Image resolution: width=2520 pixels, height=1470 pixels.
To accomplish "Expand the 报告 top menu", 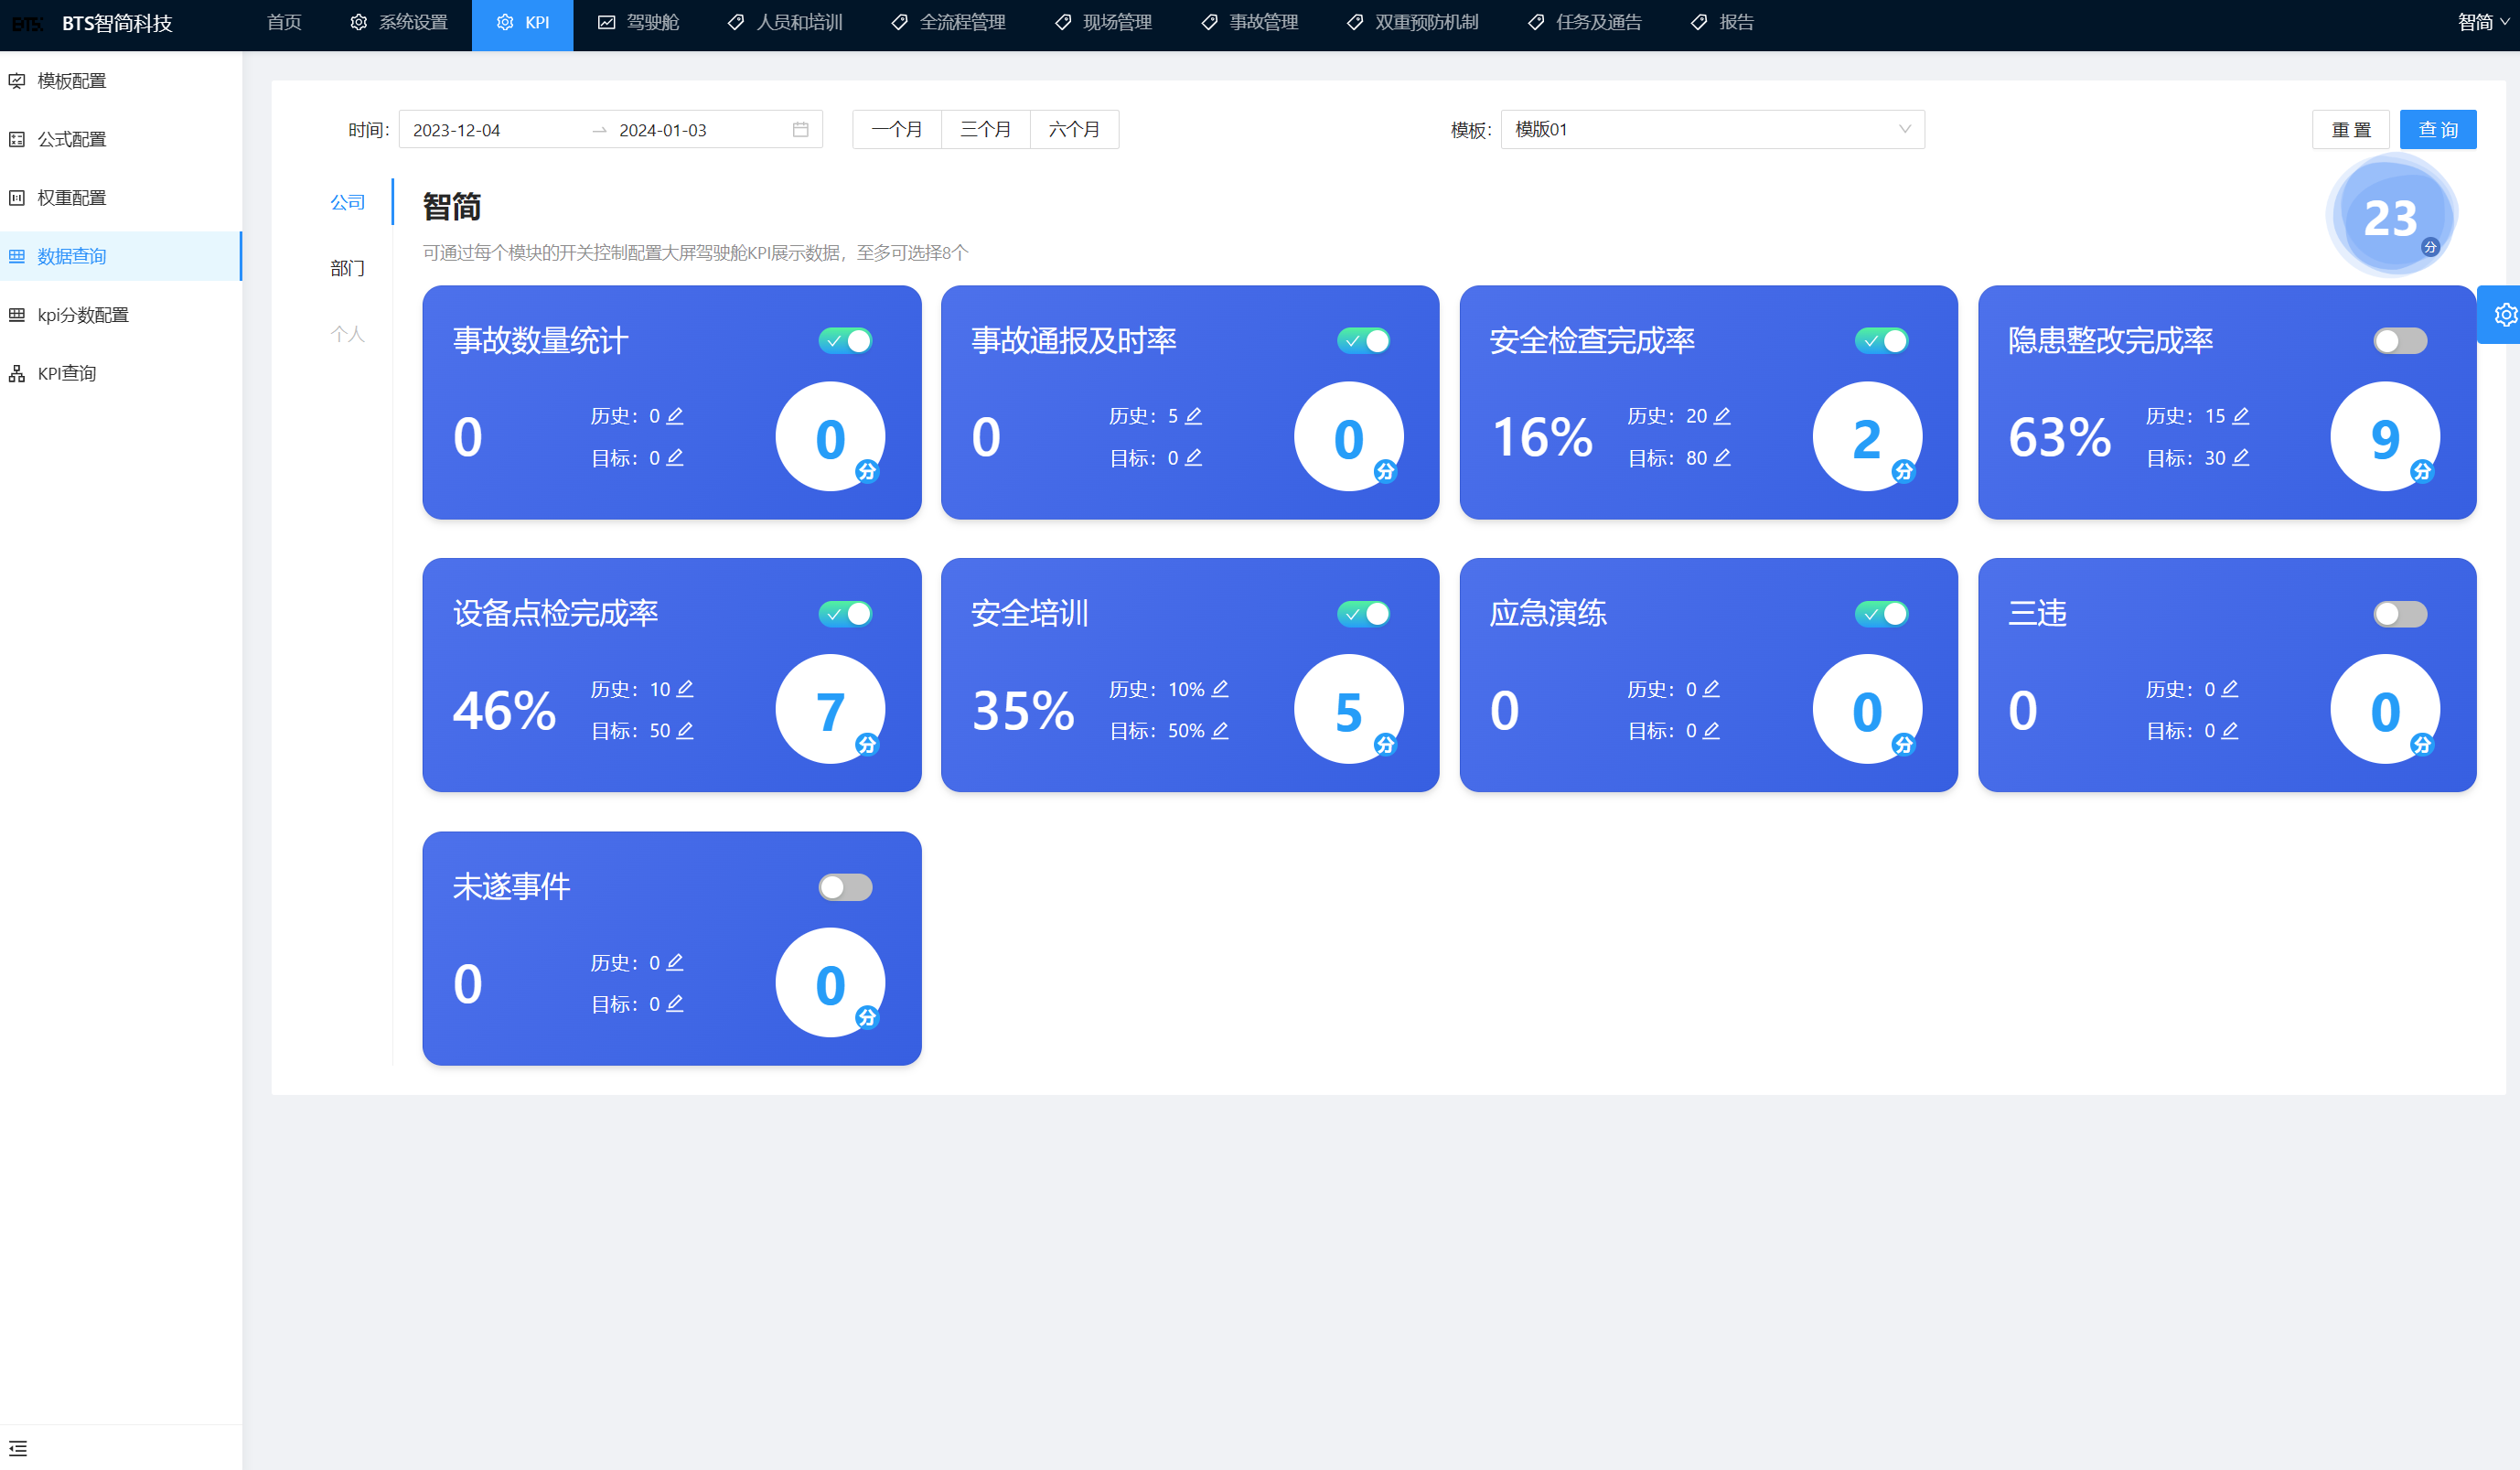I will pyautogui.click(x=1723, y=22).
